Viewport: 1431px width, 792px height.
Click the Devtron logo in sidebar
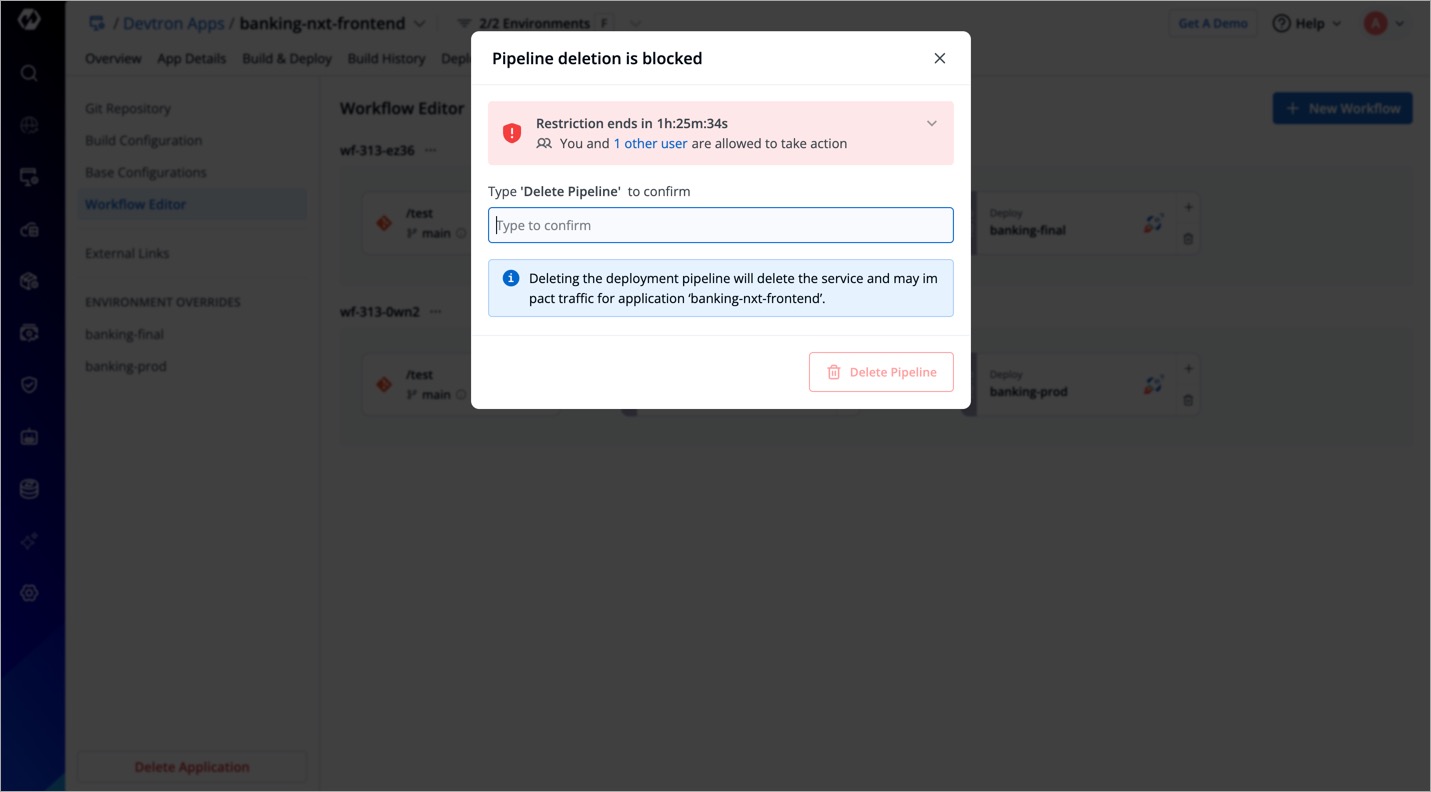pos(29,19)
